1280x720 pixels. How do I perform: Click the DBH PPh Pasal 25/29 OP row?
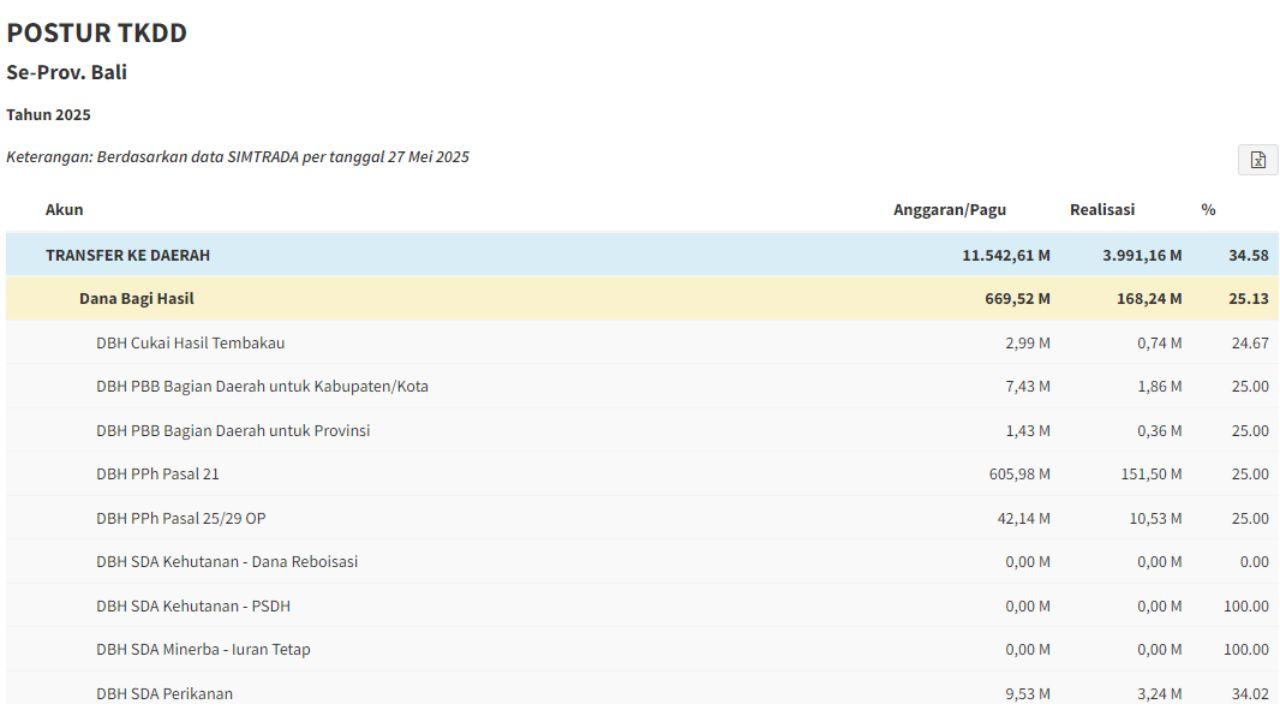(181, 518)
